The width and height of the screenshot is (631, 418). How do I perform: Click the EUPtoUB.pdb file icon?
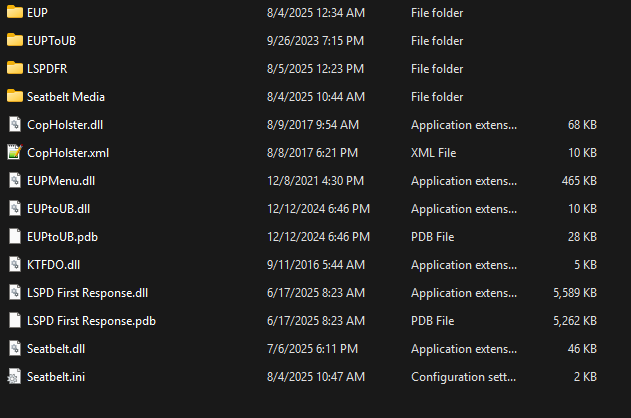14,237
